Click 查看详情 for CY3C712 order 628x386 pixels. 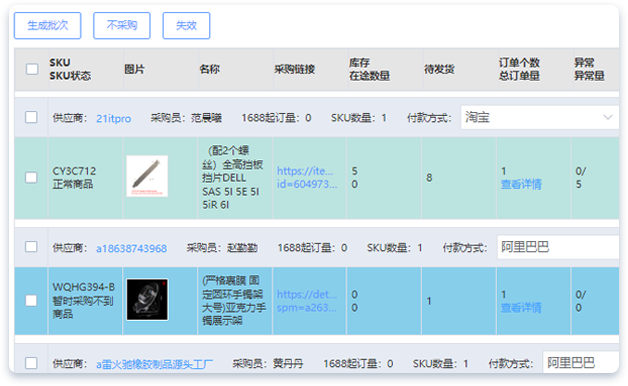(521, 184)
